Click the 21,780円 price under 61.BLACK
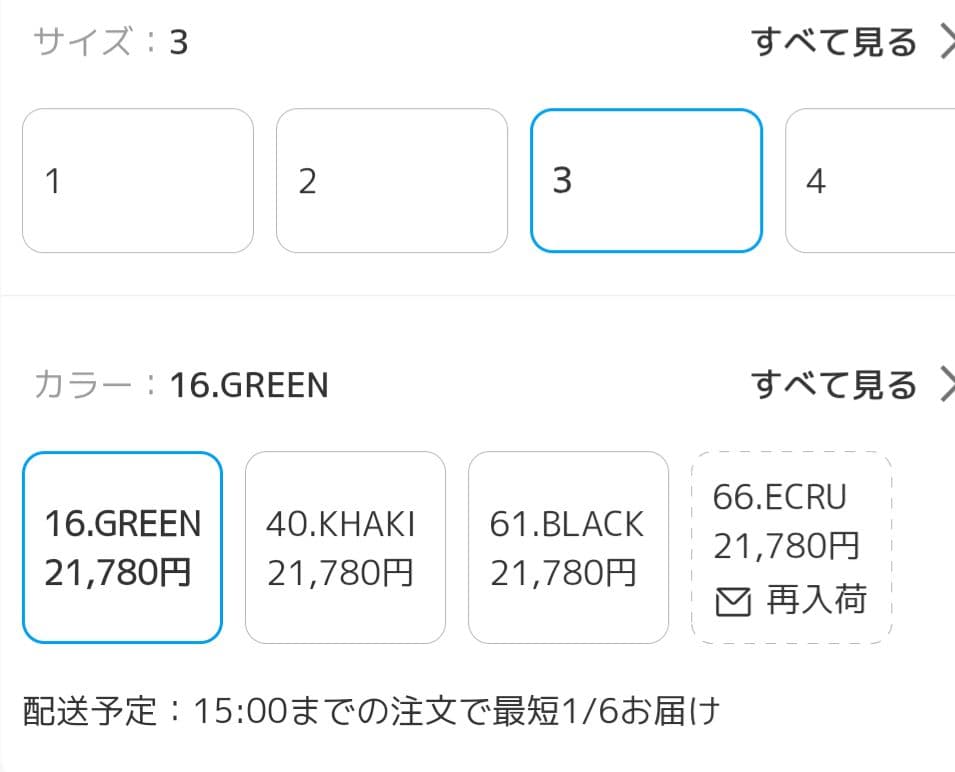This screenshot has width=955, height=772. point(563,573)
